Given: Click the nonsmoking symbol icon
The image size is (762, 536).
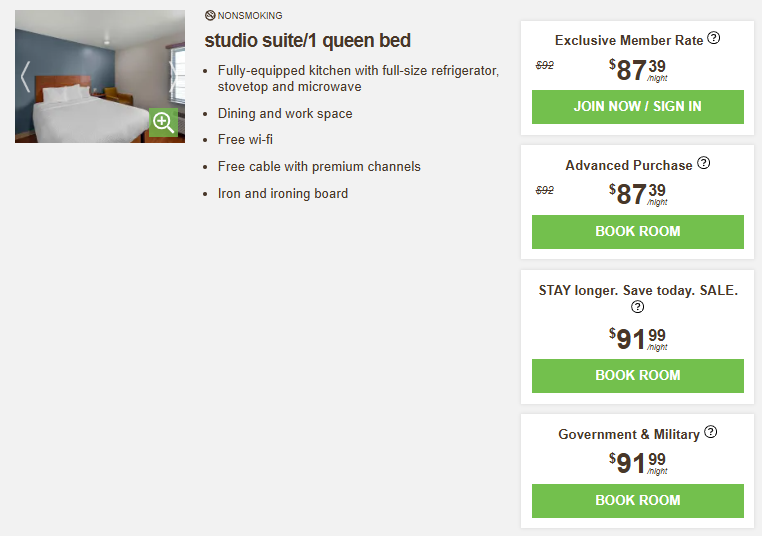Looking at the screenshot, I should click(210, 15).
